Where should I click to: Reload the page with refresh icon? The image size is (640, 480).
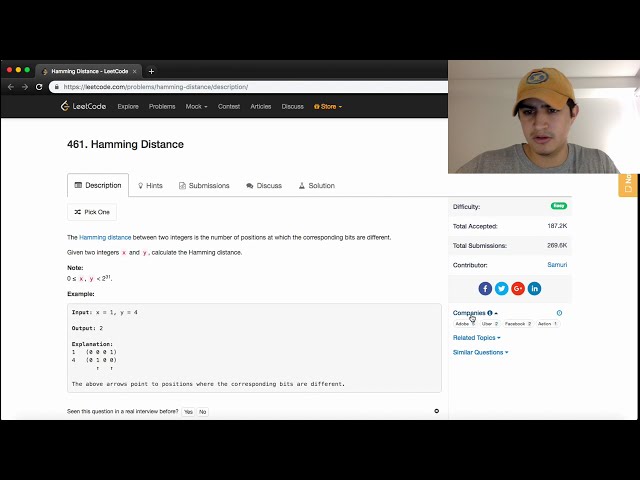click(39, 87)
